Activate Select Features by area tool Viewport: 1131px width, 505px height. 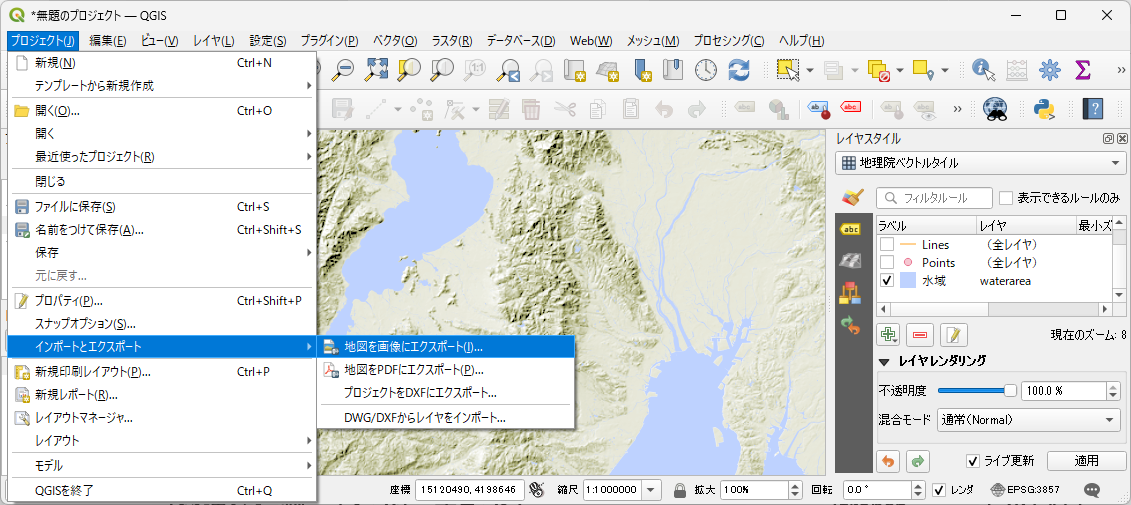tap(788, 69)
